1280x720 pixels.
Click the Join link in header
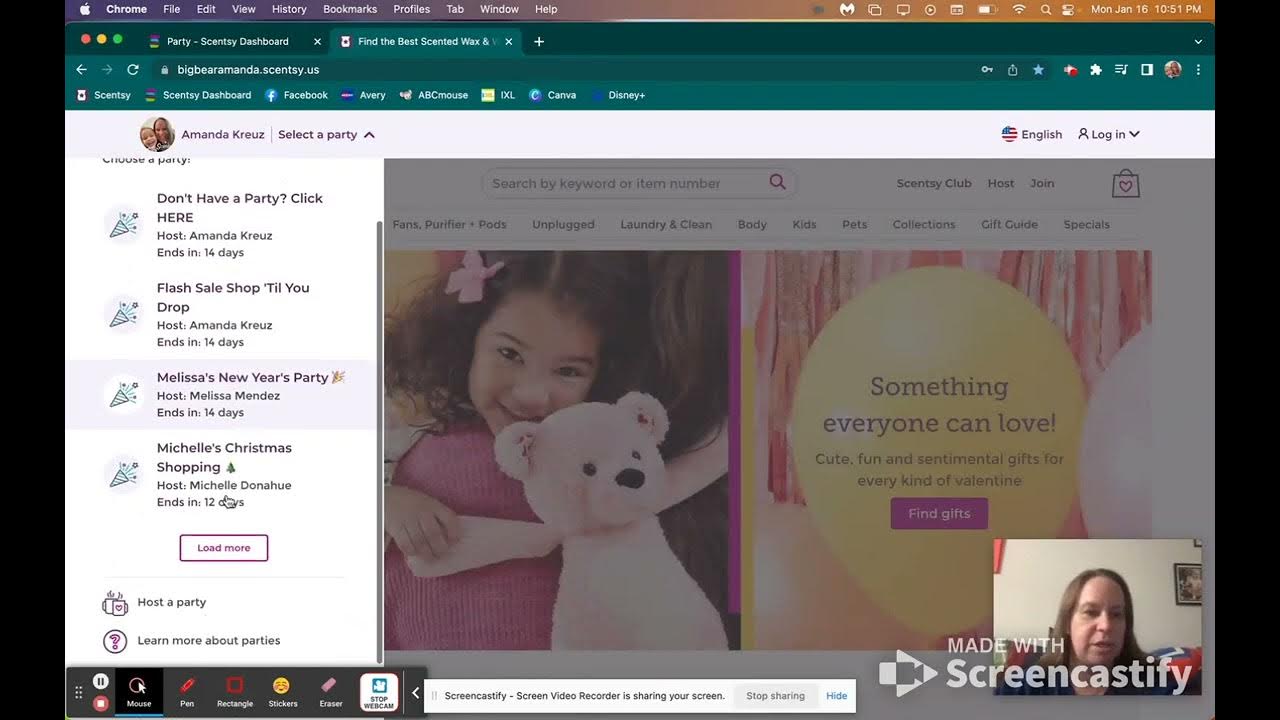point(1042,183)
